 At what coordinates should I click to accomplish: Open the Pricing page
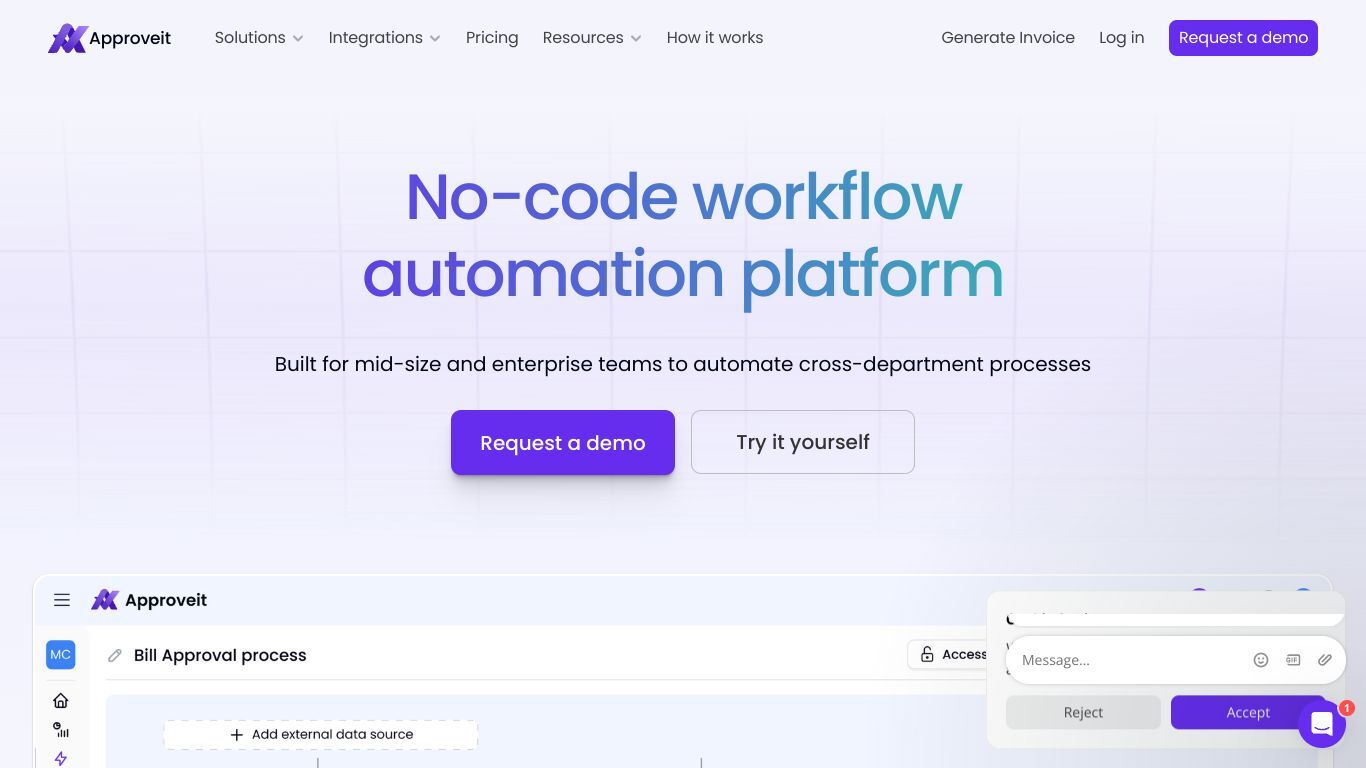coord(492,38)
